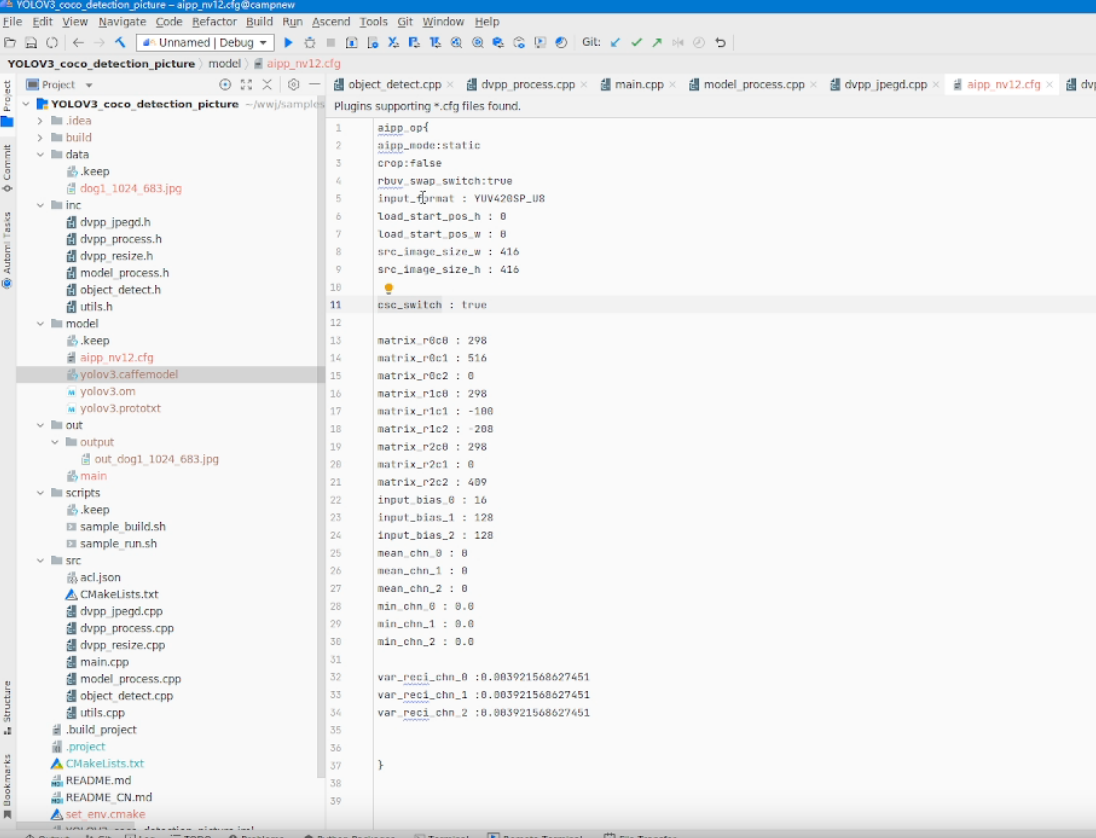
Task: Click the 'input_format : YUV420SP_U8' editor line
Action: (x=461, y=198)
